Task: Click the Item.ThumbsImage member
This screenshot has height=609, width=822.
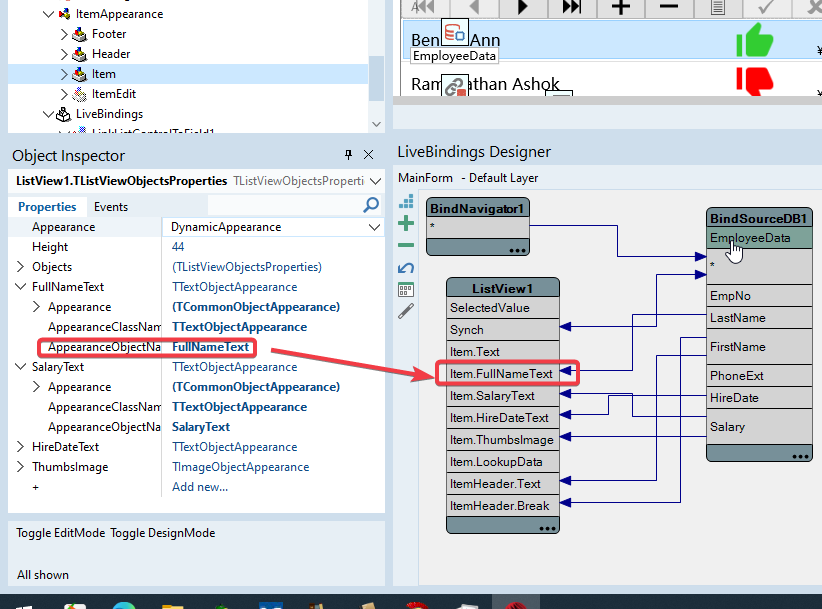Action: click(x=503, y=440)
